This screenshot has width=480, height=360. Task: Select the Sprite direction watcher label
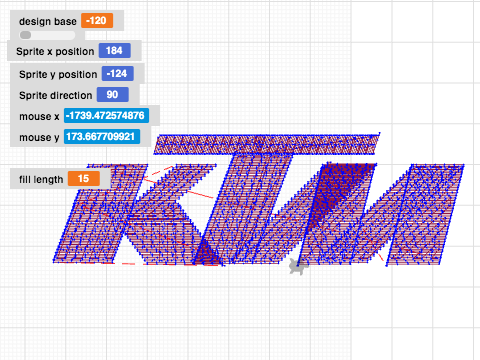(x=56, y=95)
